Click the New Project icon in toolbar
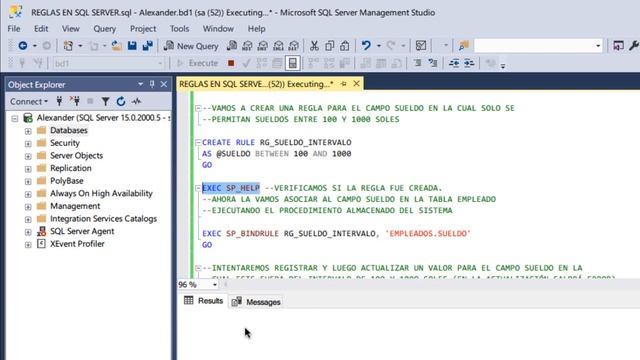Image resolution: width=640 pixels, height=360 pixels. (x=68, y=46)
